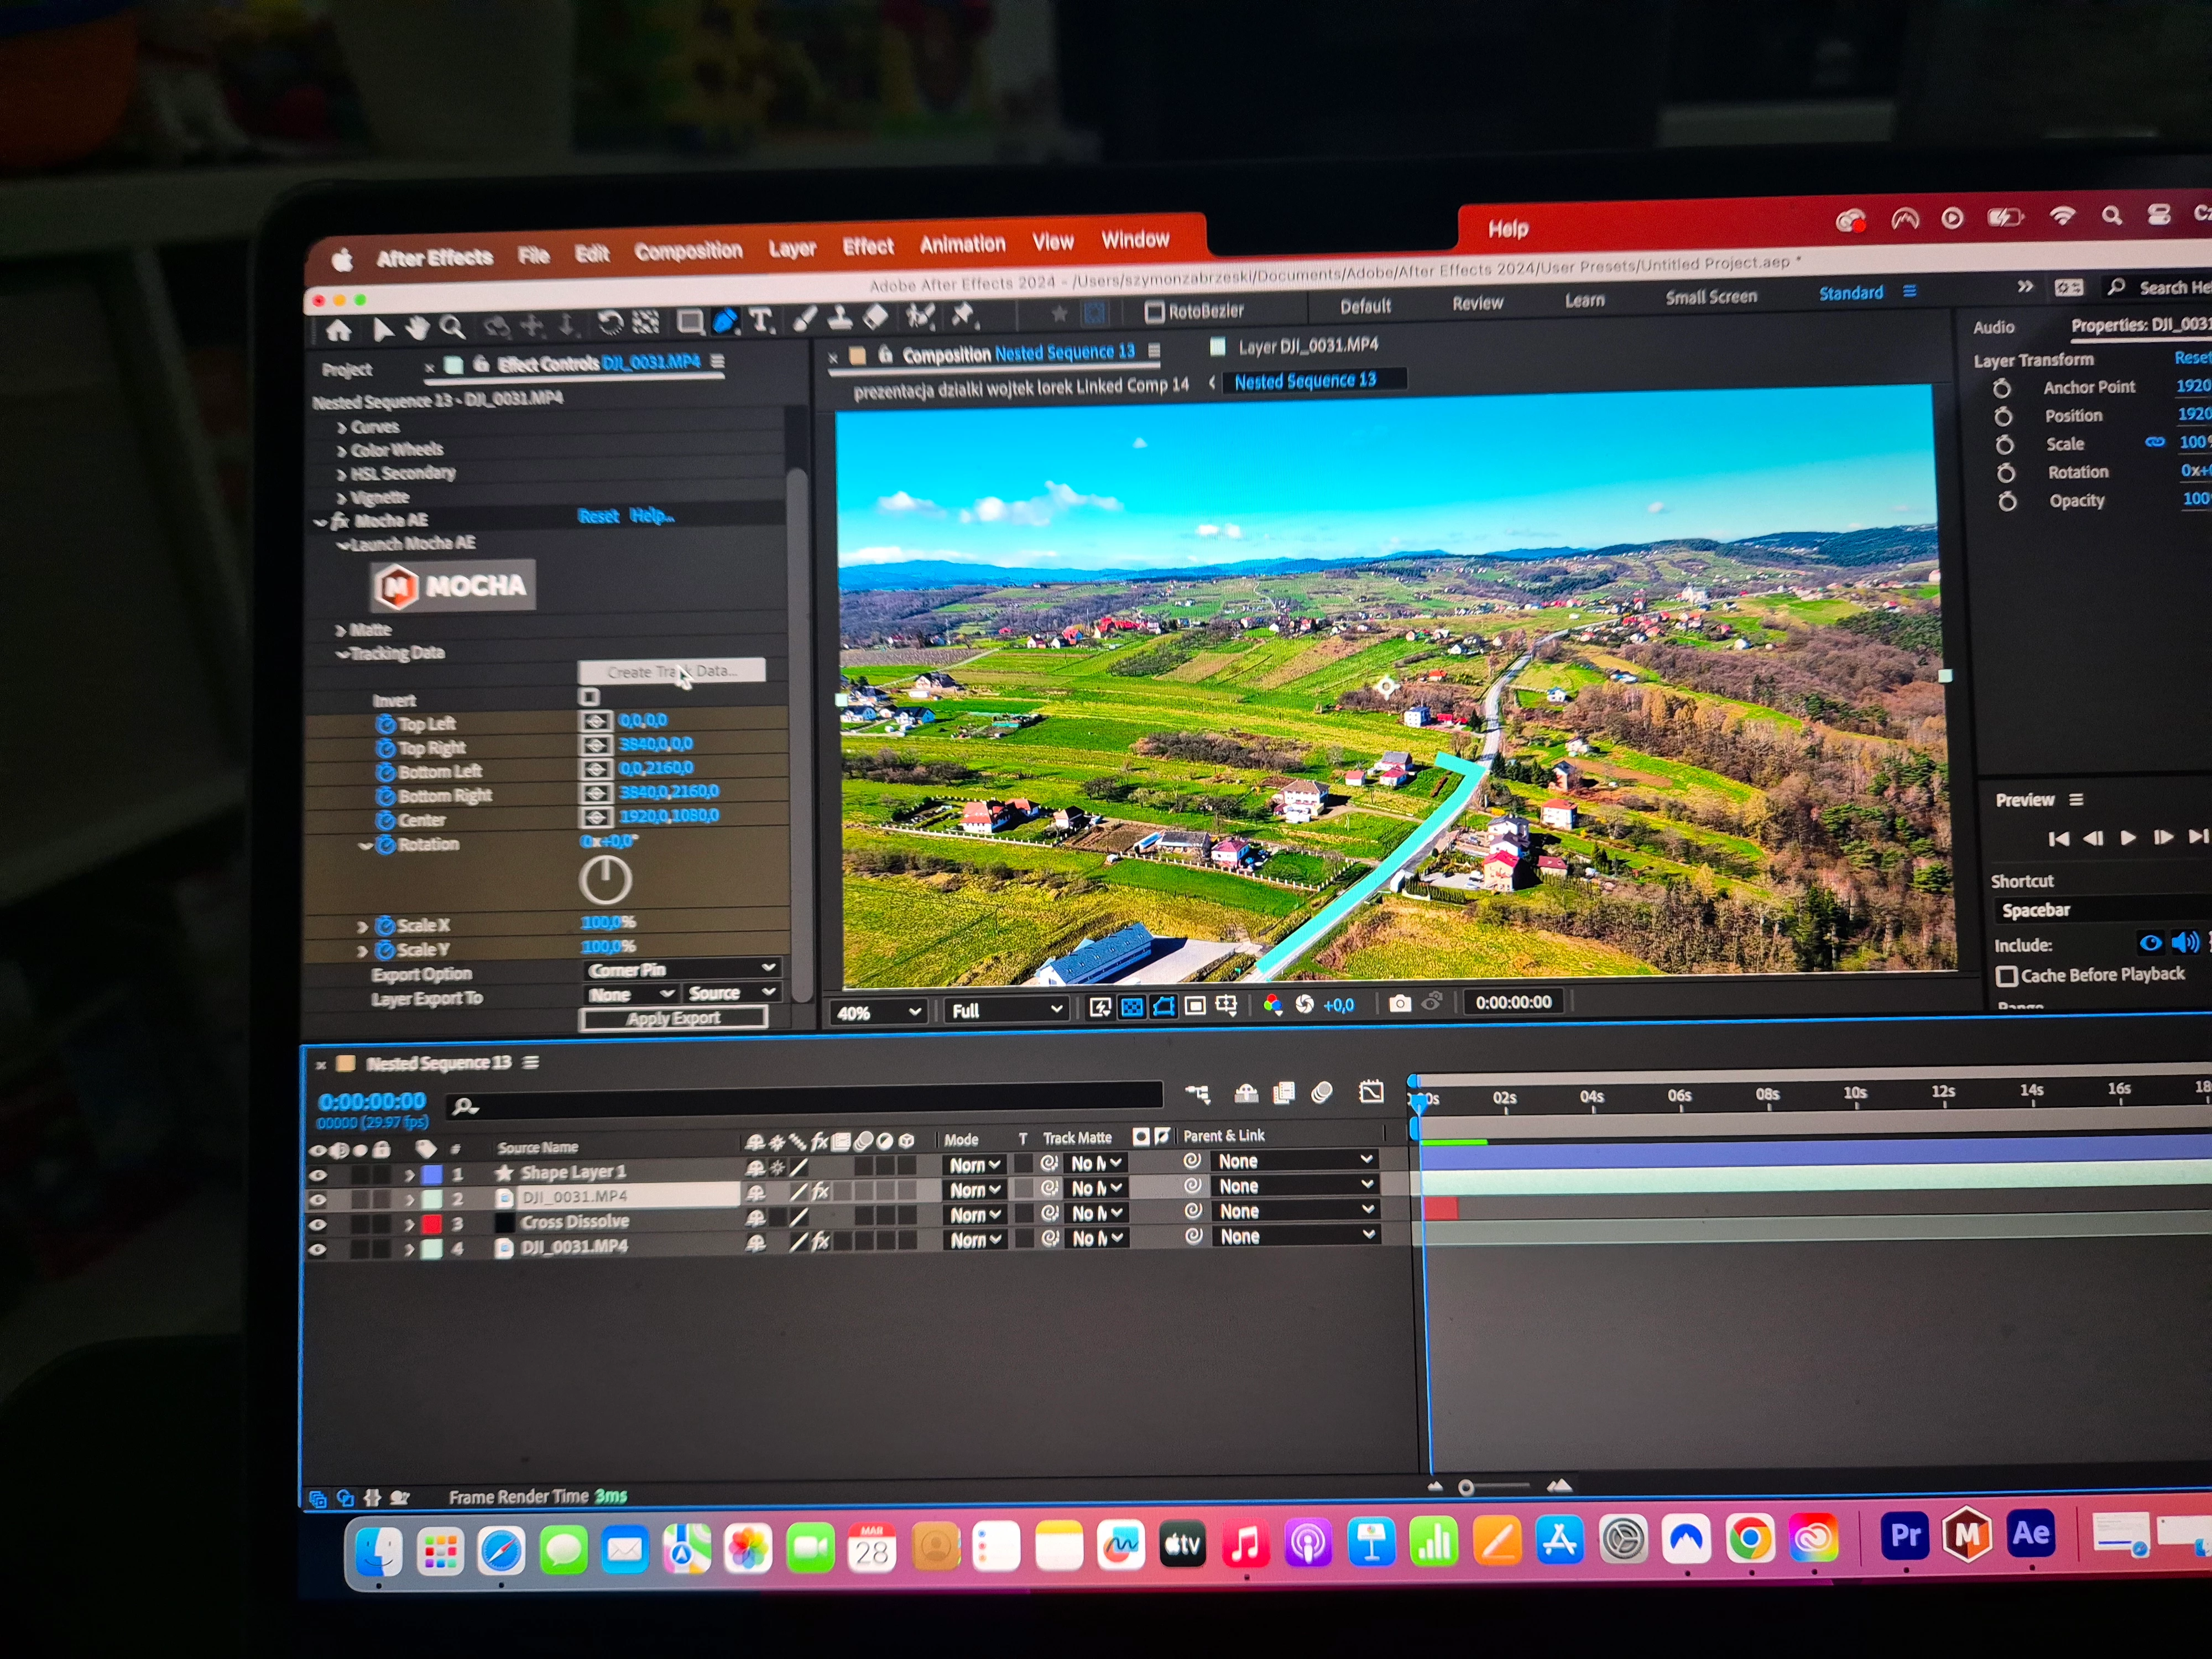The height and width of the screenshot is (1659, 2212).
Task: Enable the Invert checkbox
Action: [589, 697]
